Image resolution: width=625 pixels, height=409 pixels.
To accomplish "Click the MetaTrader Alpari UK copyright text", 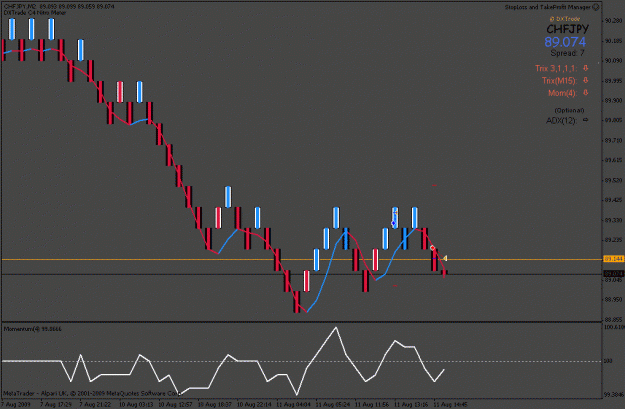I will (x=92, y=393).
